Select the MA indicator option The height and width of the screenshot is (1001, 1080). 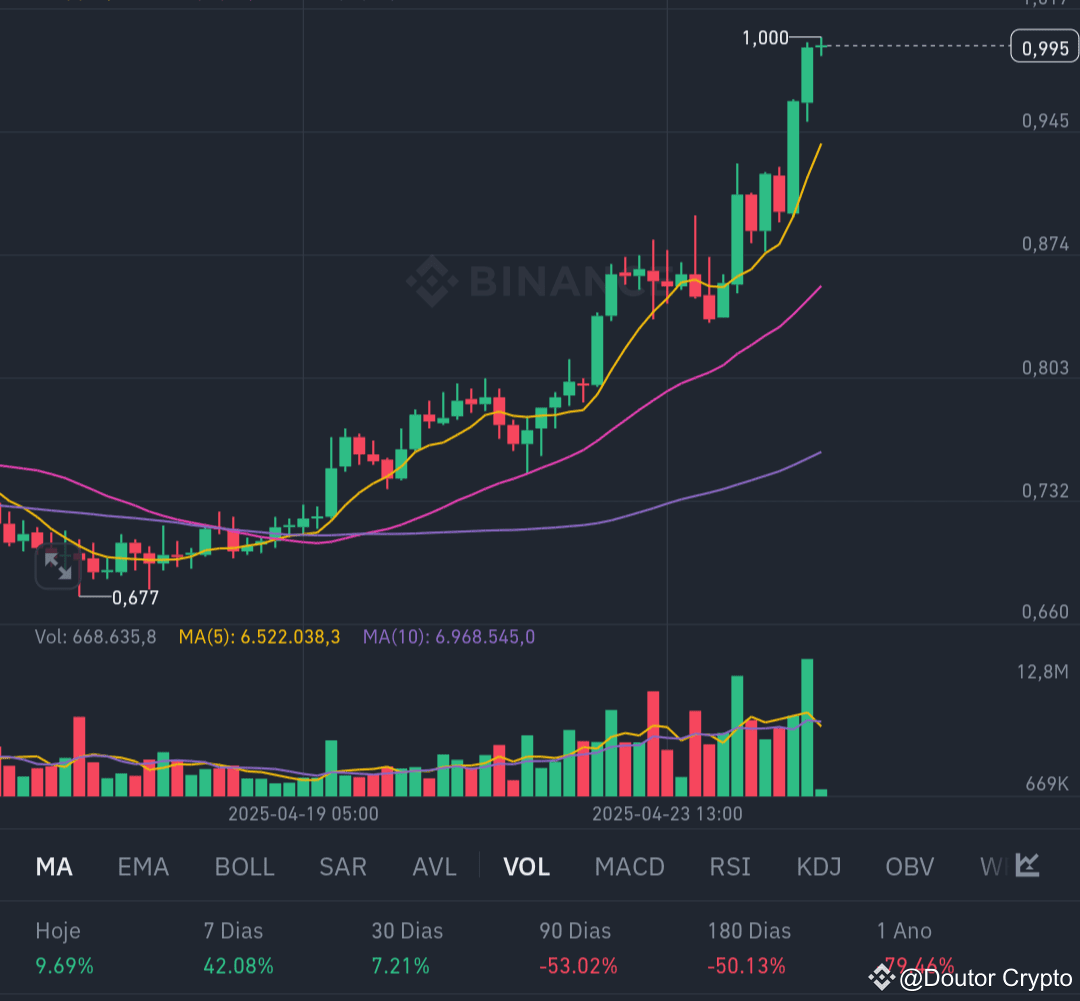click(54, 867)
